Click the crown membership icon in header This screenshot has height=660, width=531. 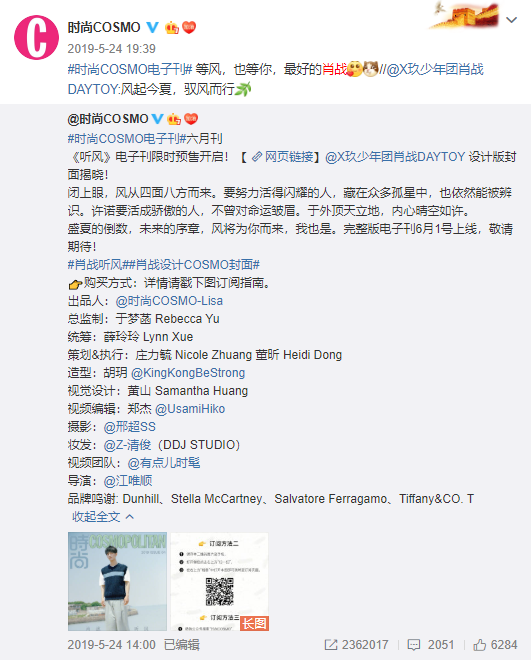tap(172, 28)
